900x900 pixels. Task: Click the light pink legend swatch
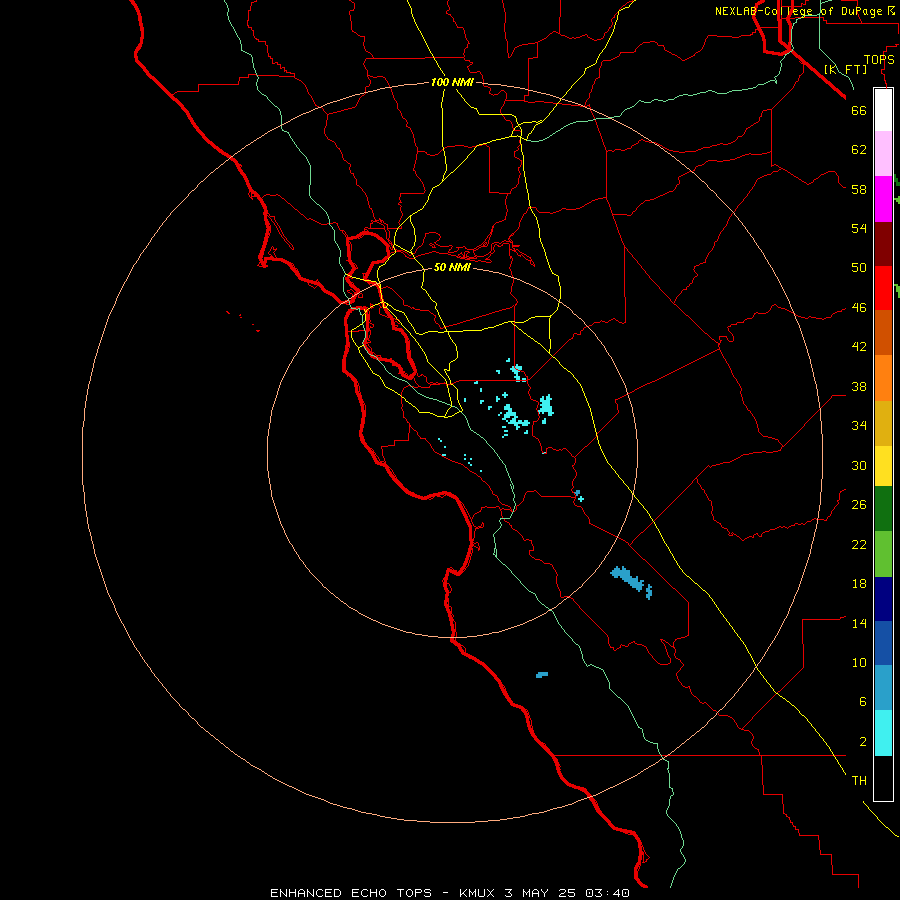pyautogui.click(x=883, y=154)
